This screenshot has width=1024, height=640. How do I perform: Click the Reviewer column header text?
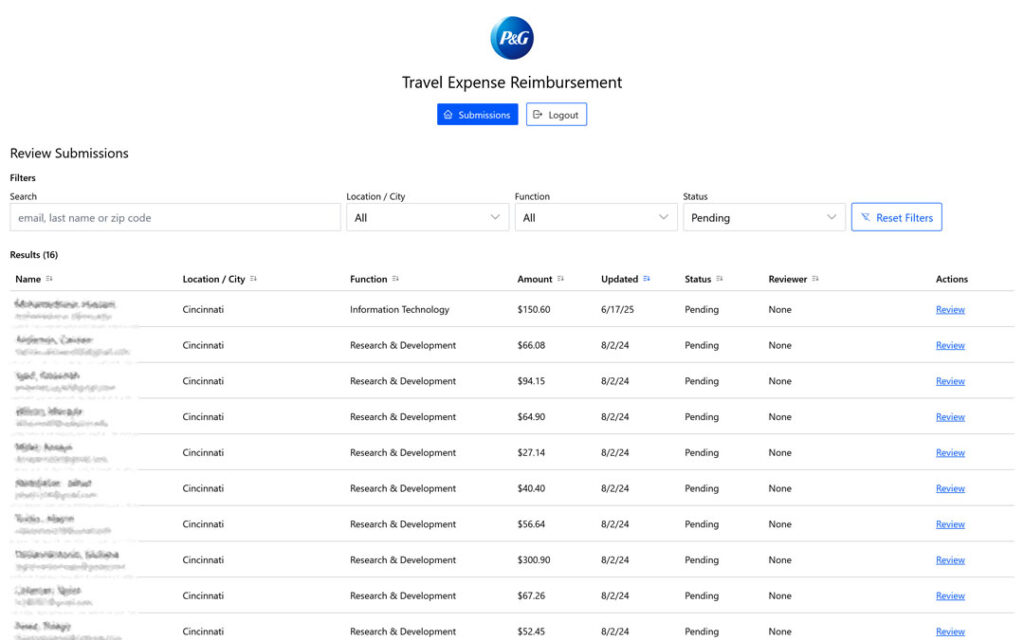[x=788, y=279]
